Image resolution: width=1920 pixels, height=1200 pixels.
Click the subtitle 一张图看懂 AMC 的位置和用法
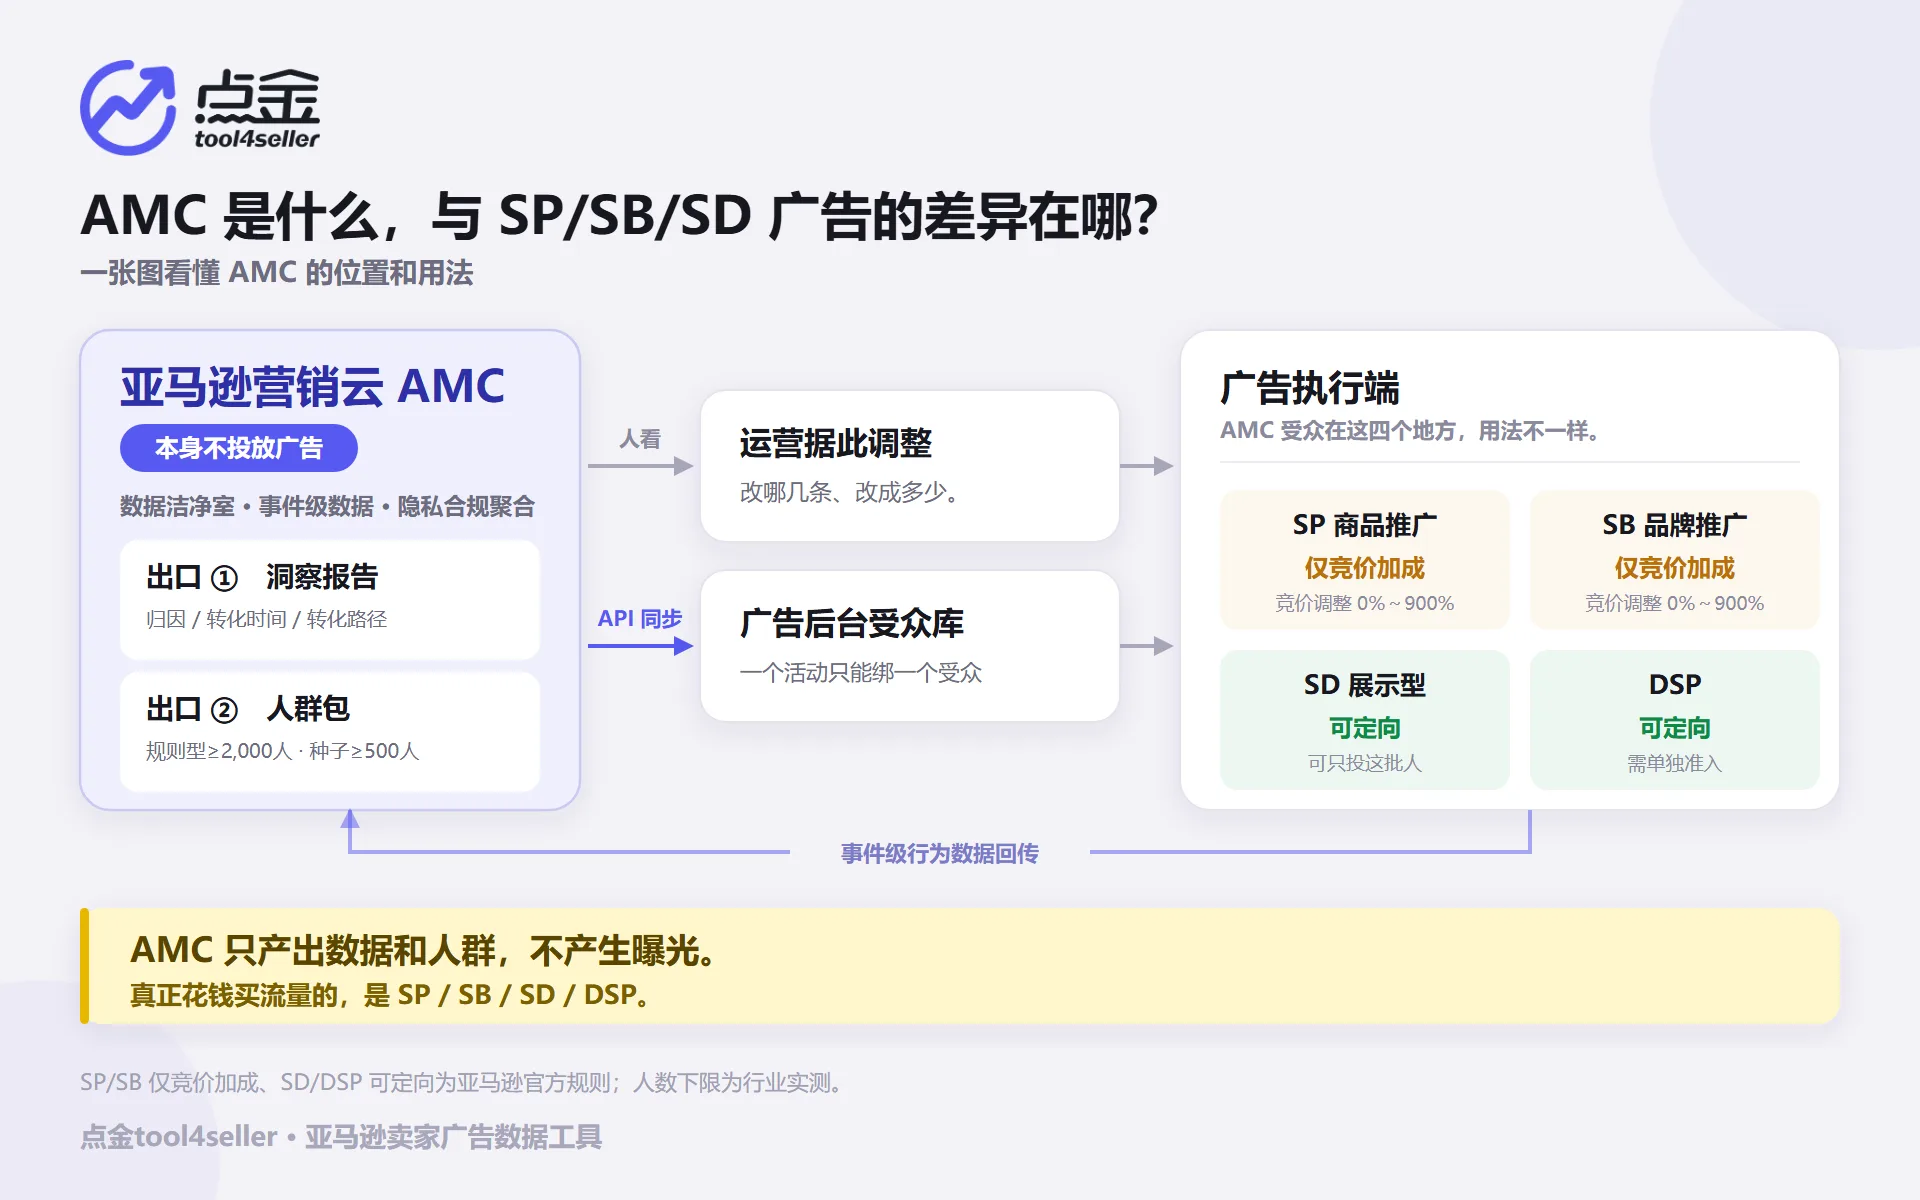pyautogui.click(x=277, y=273)
